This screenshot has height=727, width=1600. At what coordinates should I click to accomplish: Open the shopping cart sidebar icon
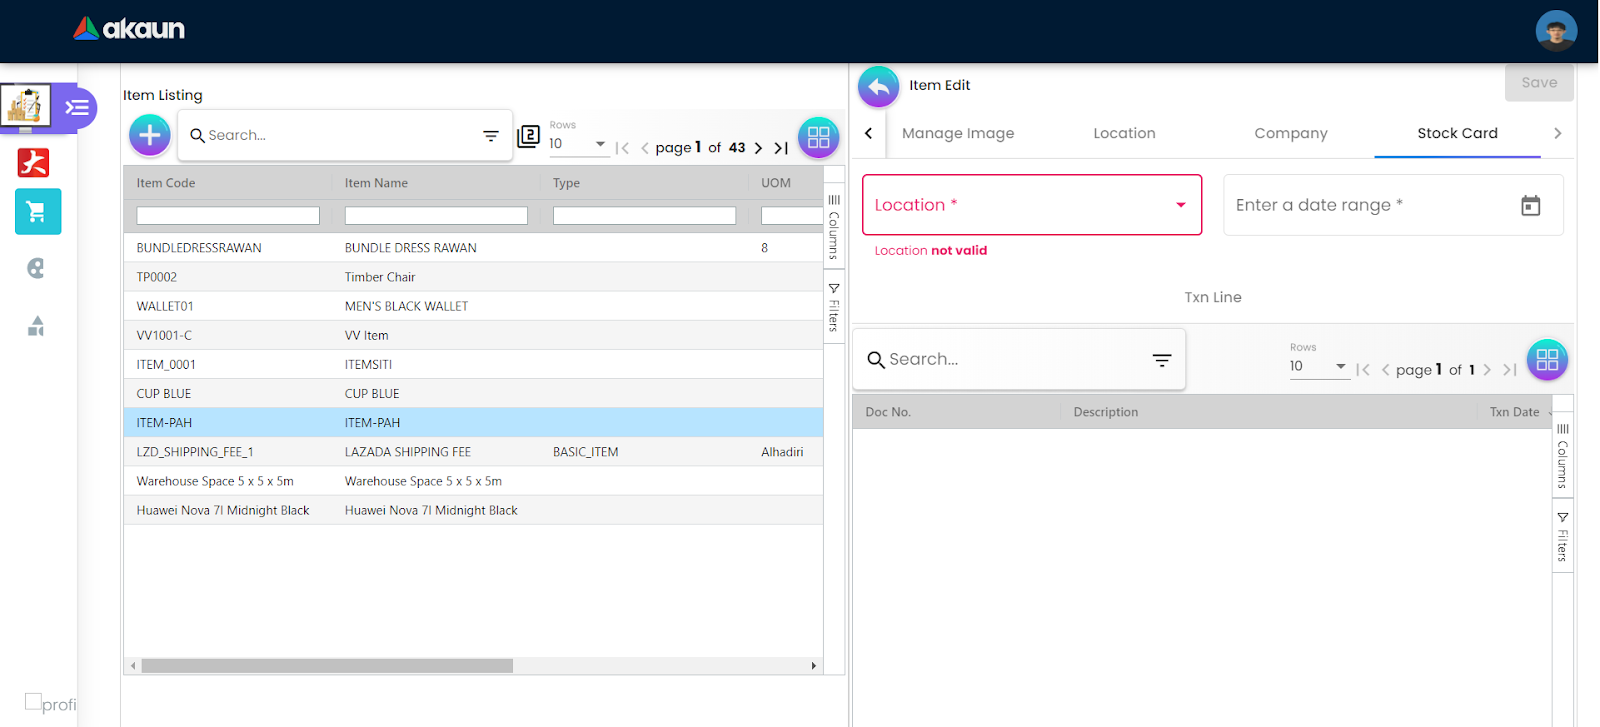[x=38, y=212]
